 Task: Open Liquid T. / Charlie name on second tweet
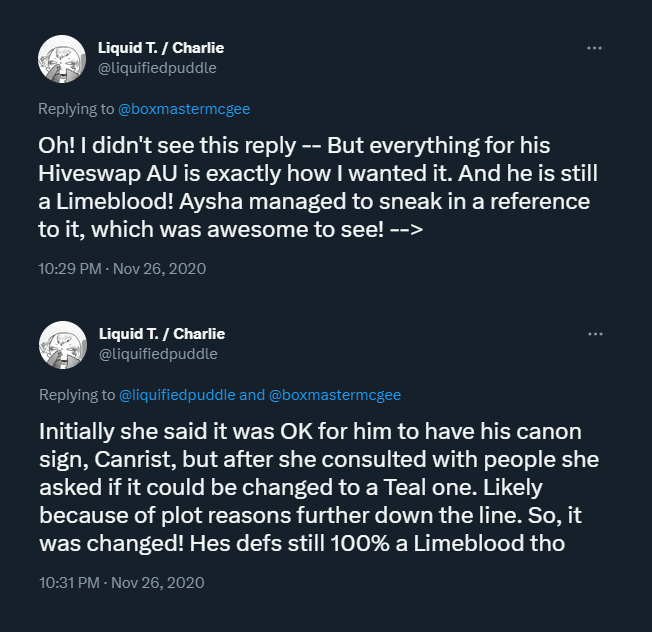pos(161,334)
